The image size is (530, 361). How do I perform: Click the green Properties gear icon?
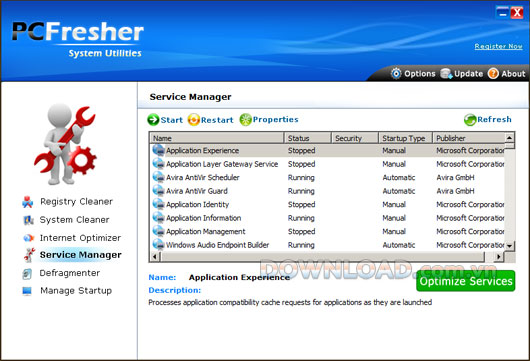click(x=246, y=120)
